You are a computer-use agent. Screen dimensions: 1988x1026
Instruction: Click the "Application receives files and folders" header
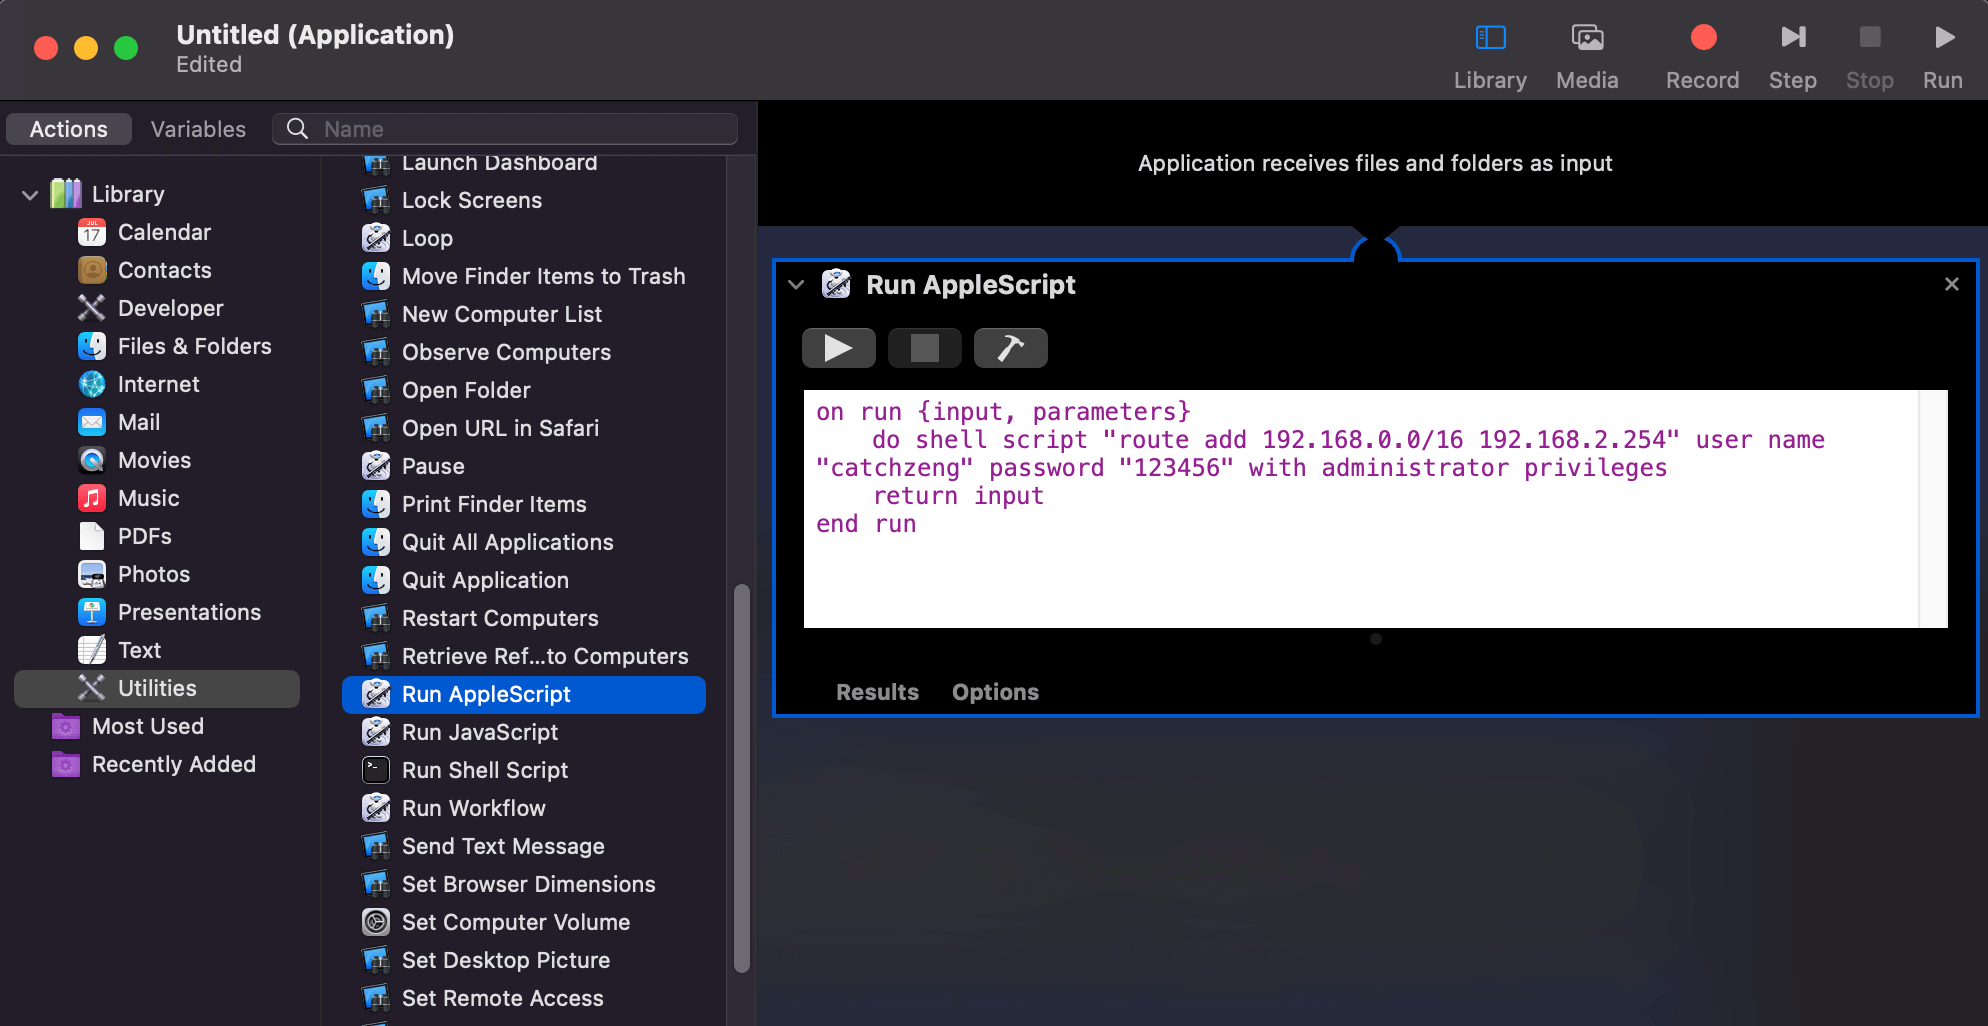1375,163
